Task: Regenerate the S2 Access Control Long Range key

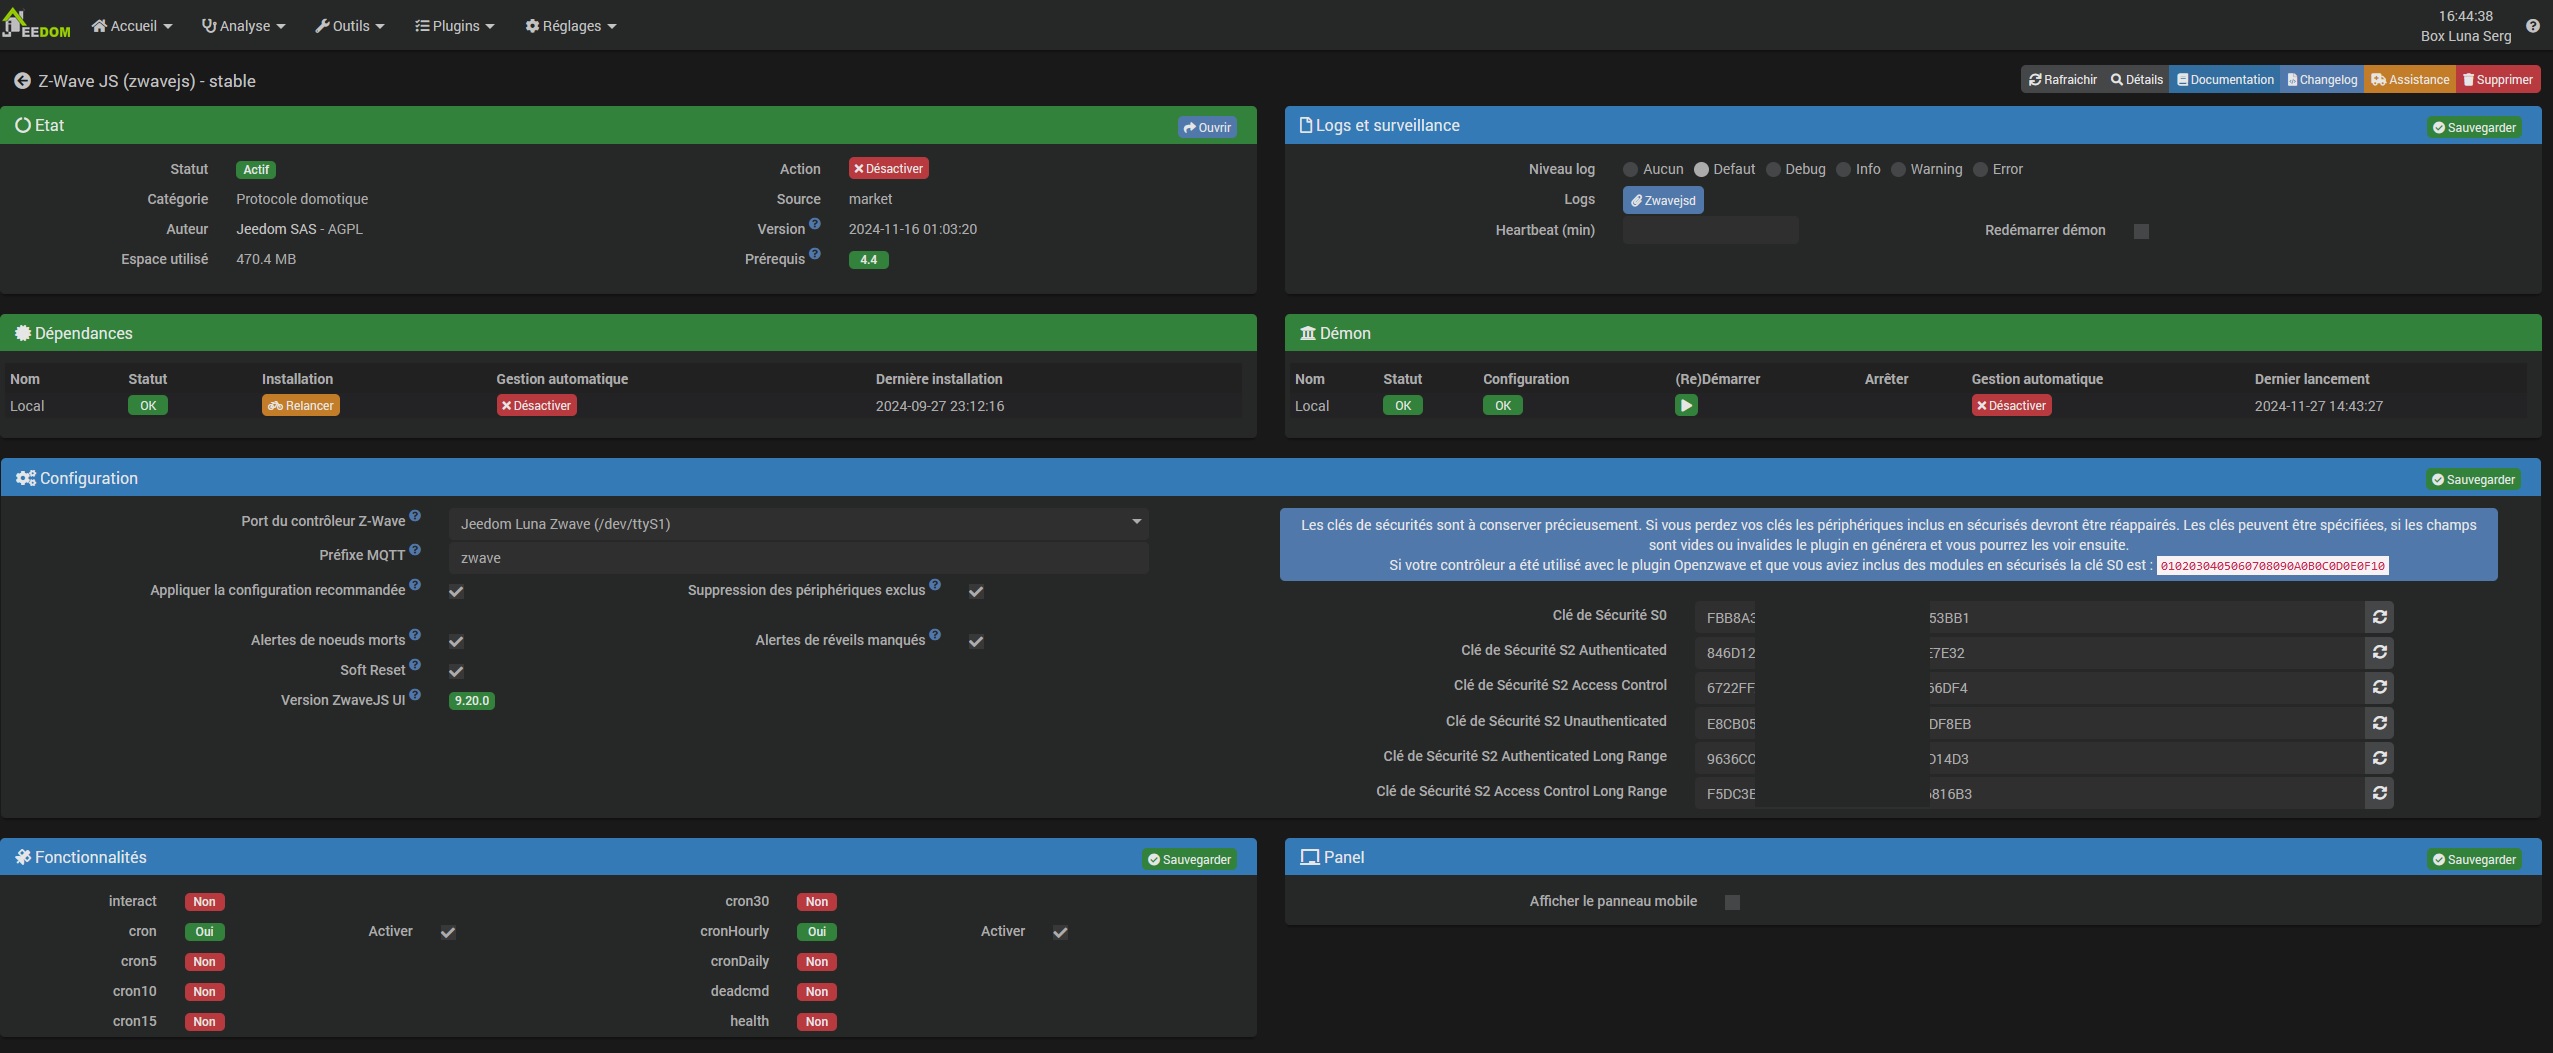Action: [2379, 793]
